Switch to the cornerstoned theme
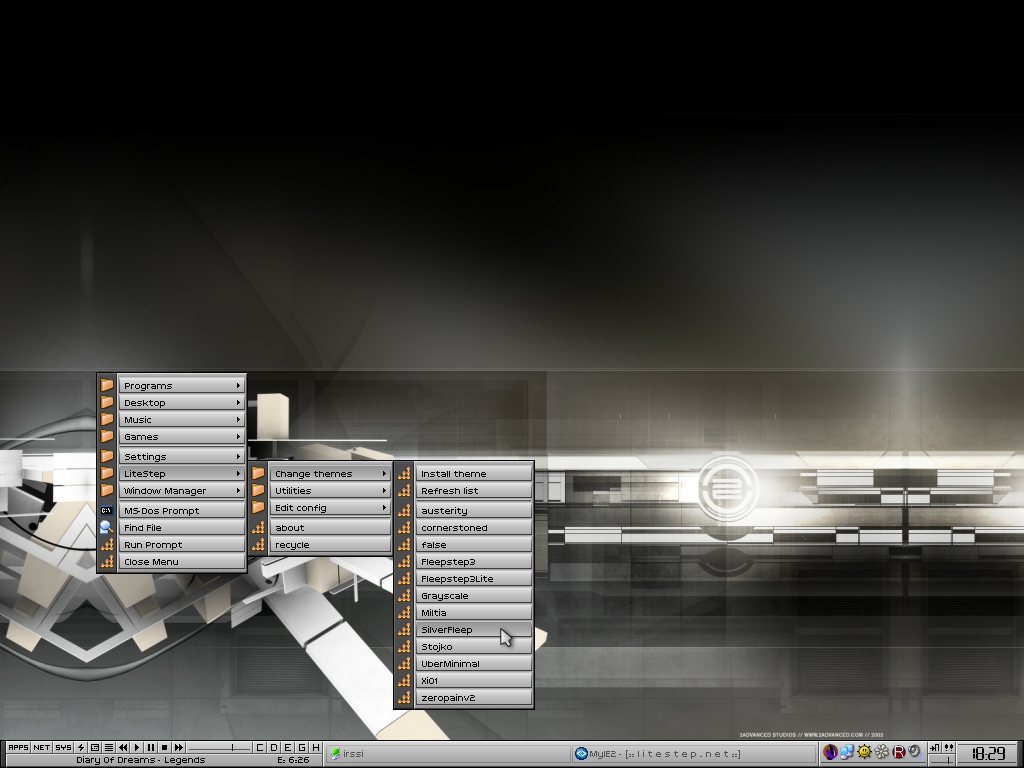Image resolution: width=1024 pixels, height=768 pixels. point(474,528)
